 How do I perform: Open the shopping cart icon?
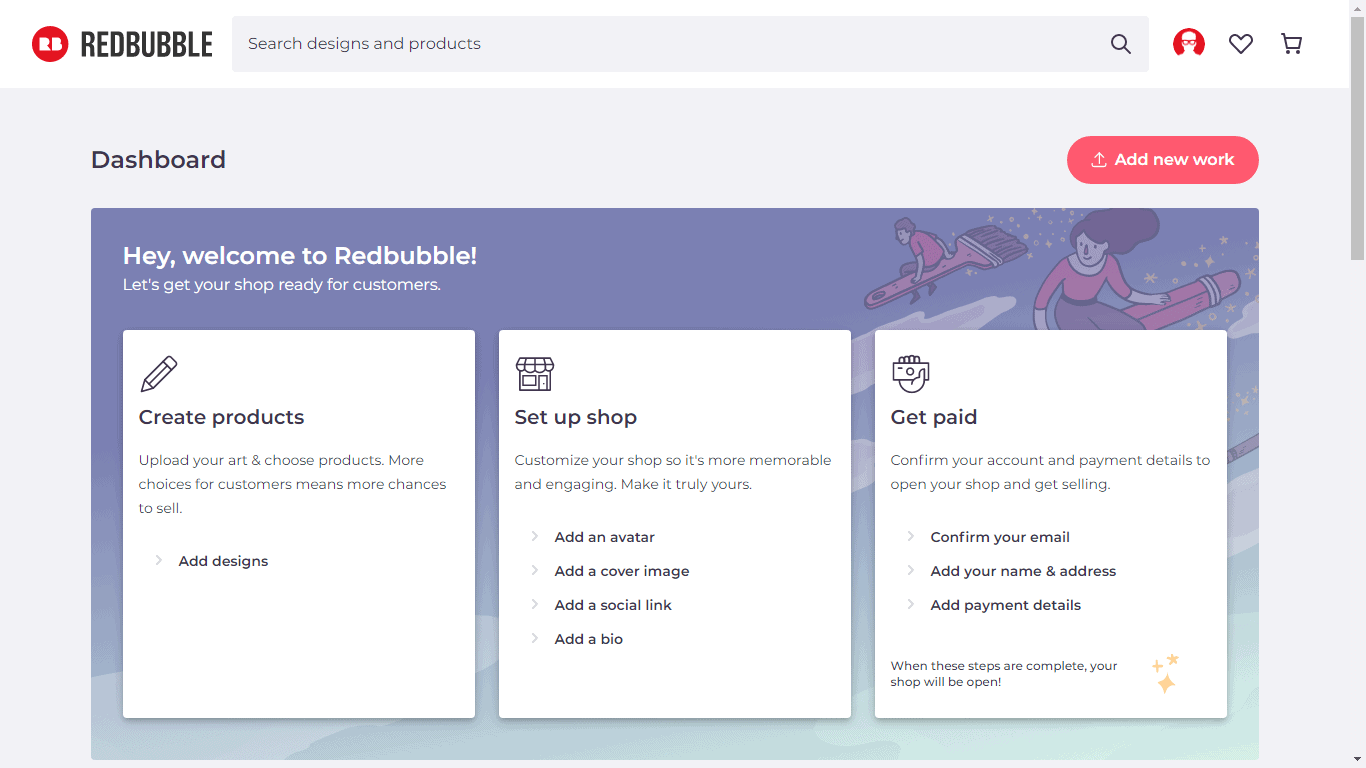click(1292, 44)
